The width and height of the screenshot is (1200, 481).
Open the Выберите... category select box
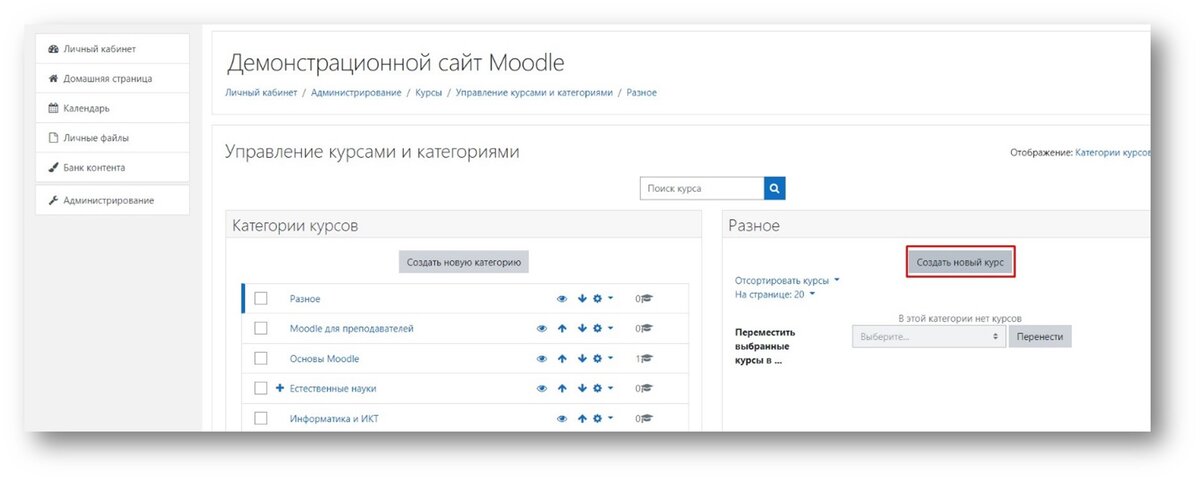tap(928, 337)
